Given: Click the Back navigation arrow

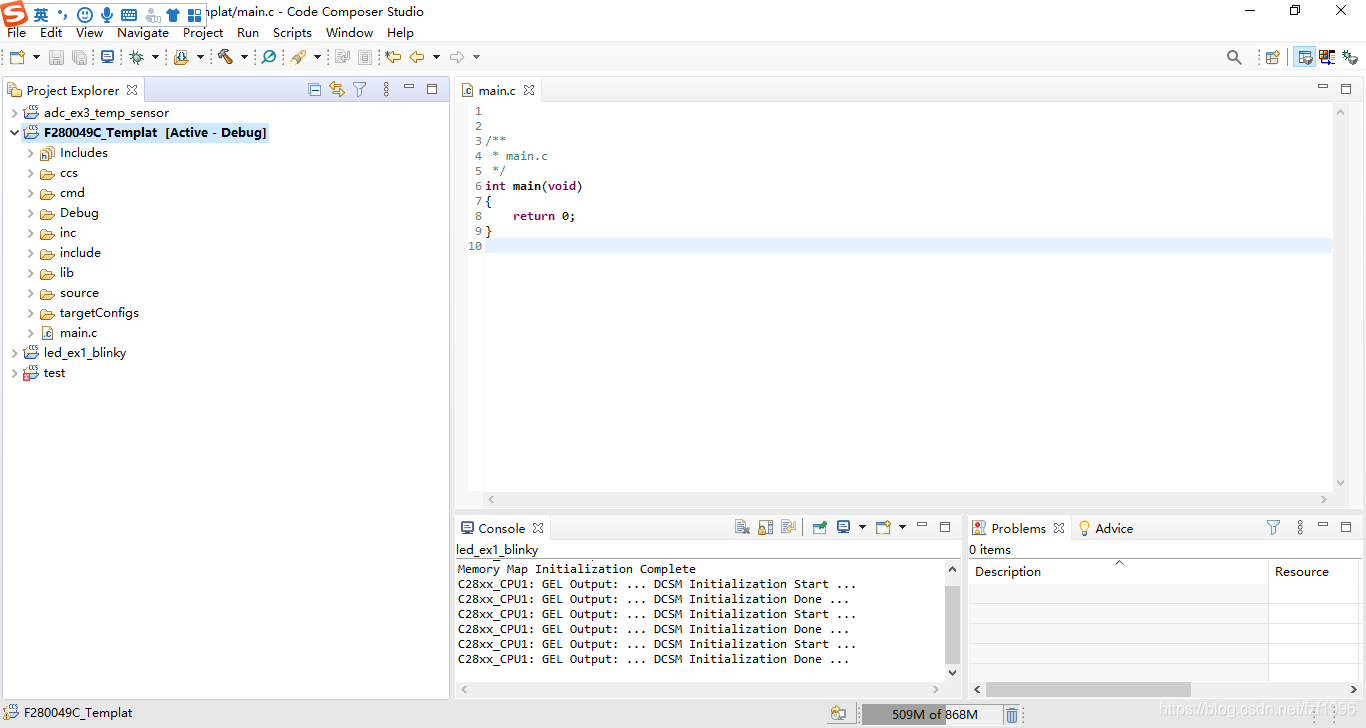Looking at the screenshot, I should [x=417, y=57].
